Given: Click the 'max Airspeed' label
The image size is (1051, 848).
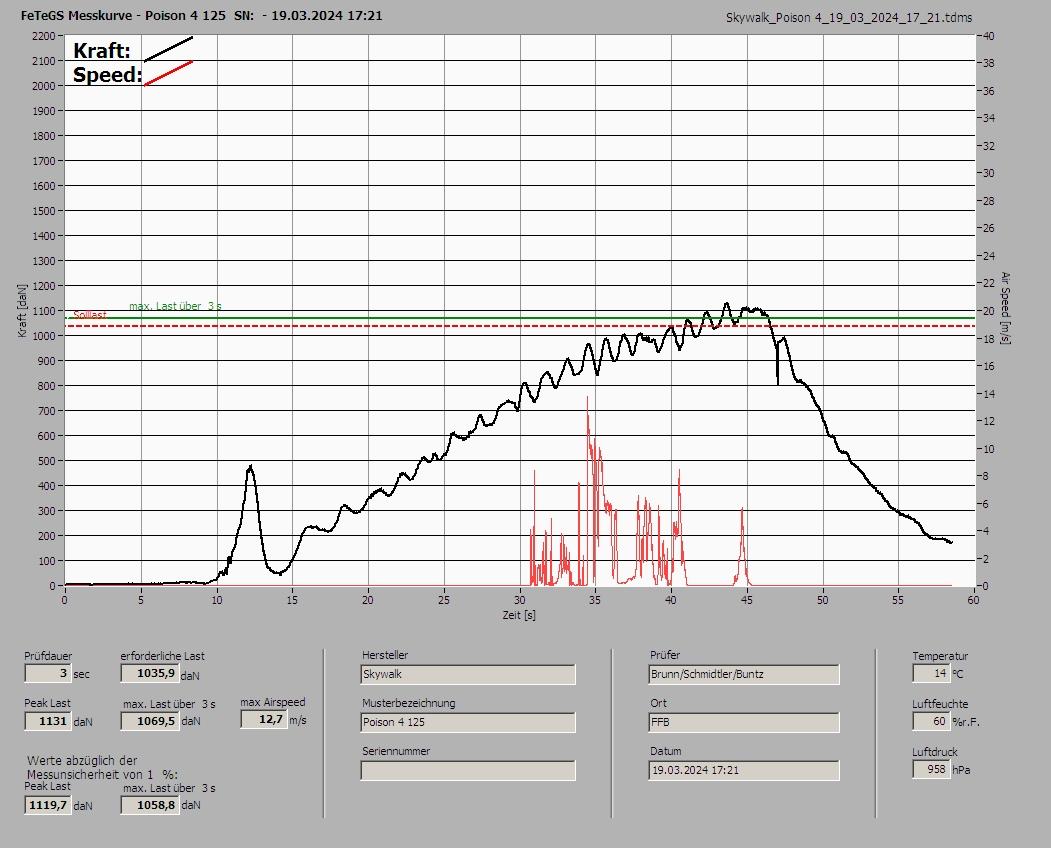Looking at the screenshot, I should pos(273,703).
